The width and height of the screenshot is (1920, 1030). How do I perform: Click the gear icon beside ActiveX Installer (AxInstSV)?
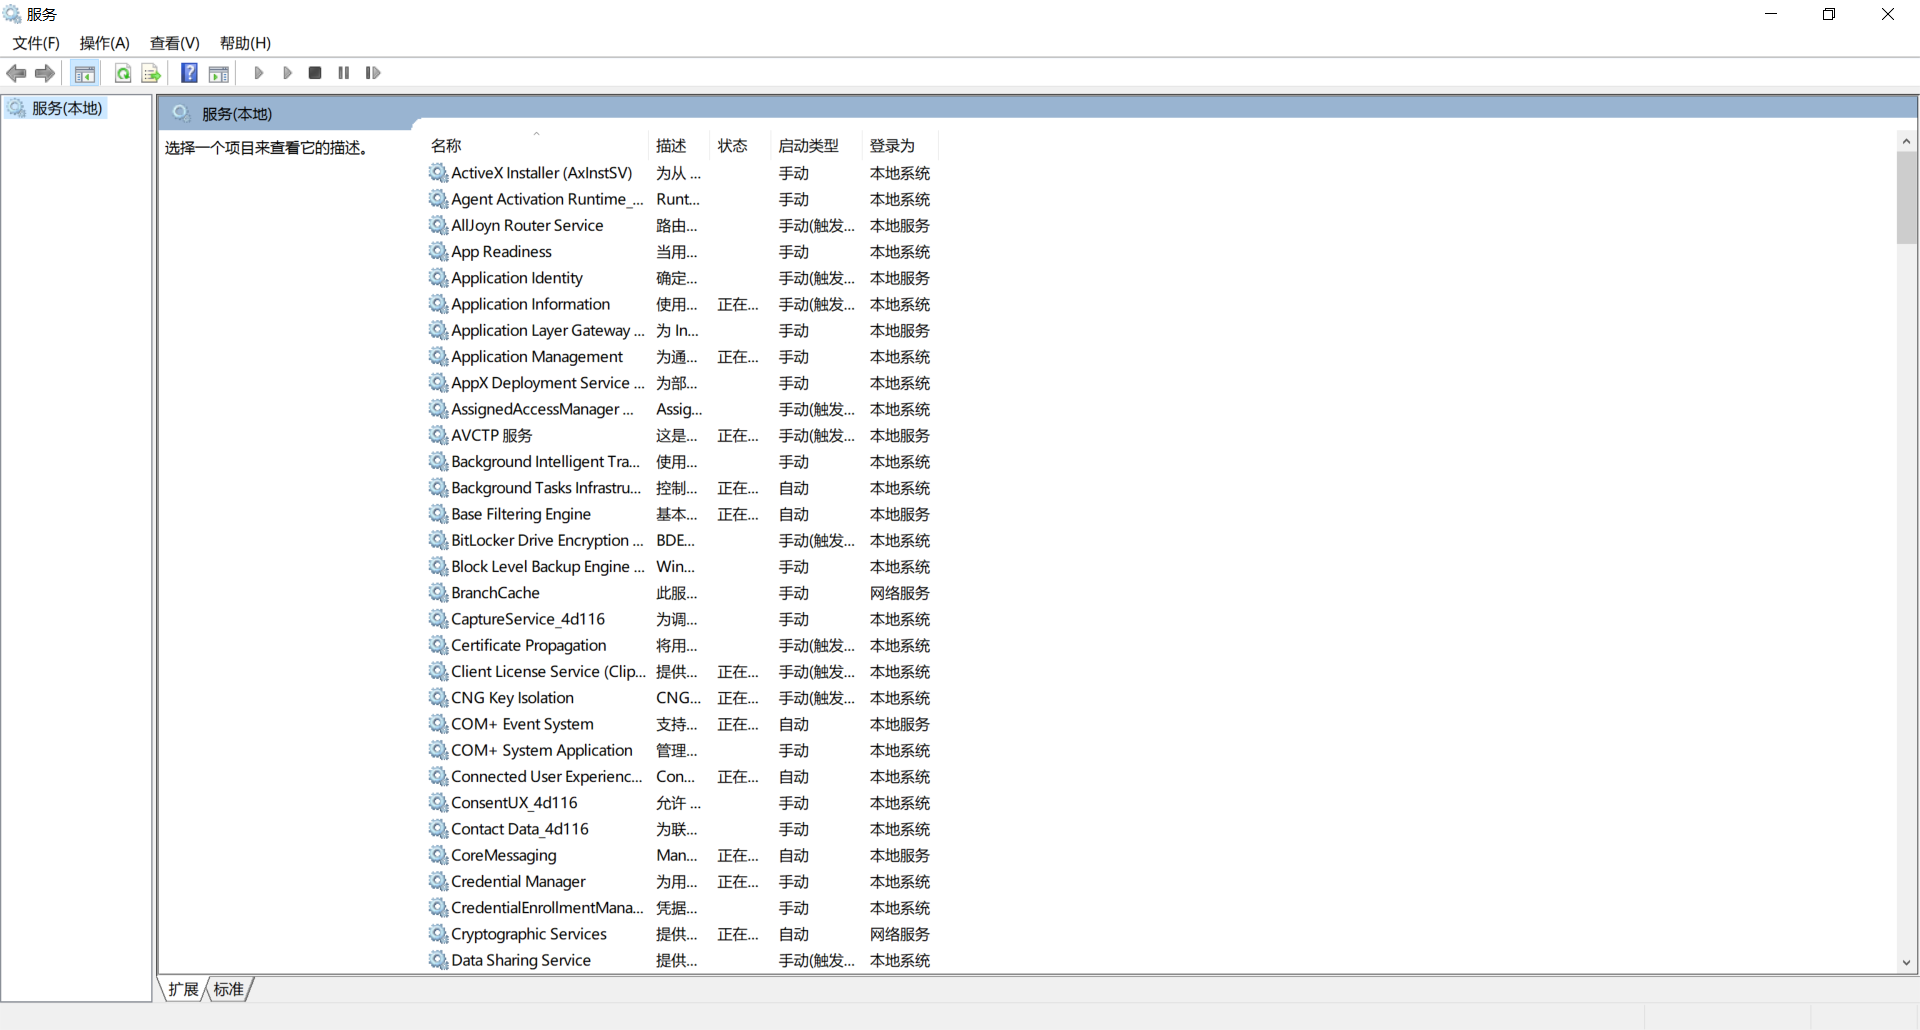pyautogui.click(x=438, y=173)
